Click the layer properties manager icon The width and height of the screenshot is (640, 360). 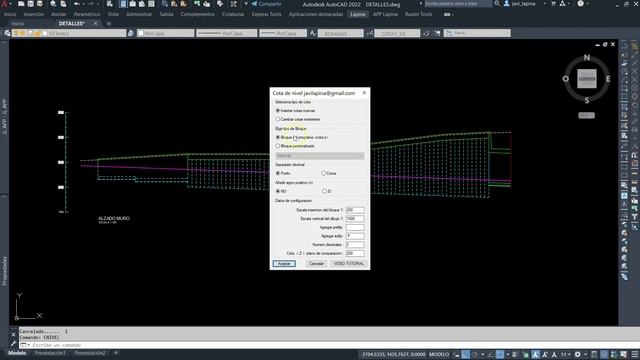click(x=7, y=33)
